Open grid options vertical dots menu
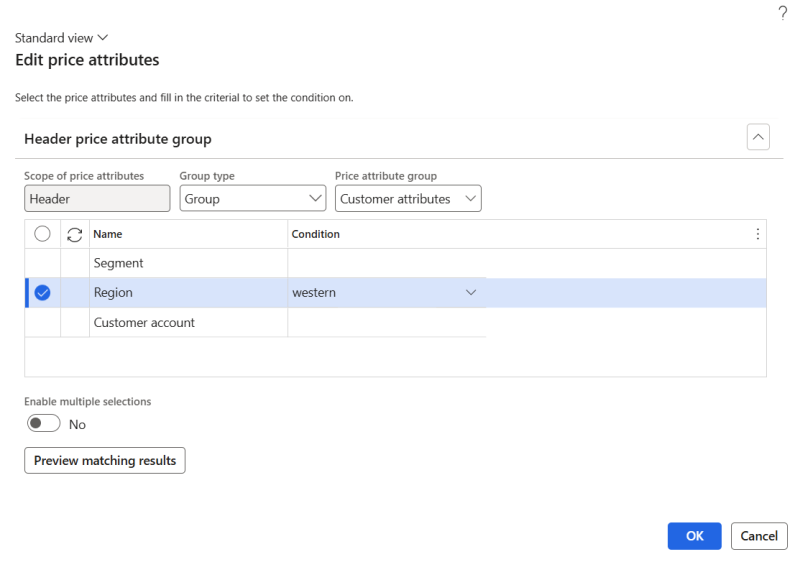The image size is (800, 562). coord(758,234)
